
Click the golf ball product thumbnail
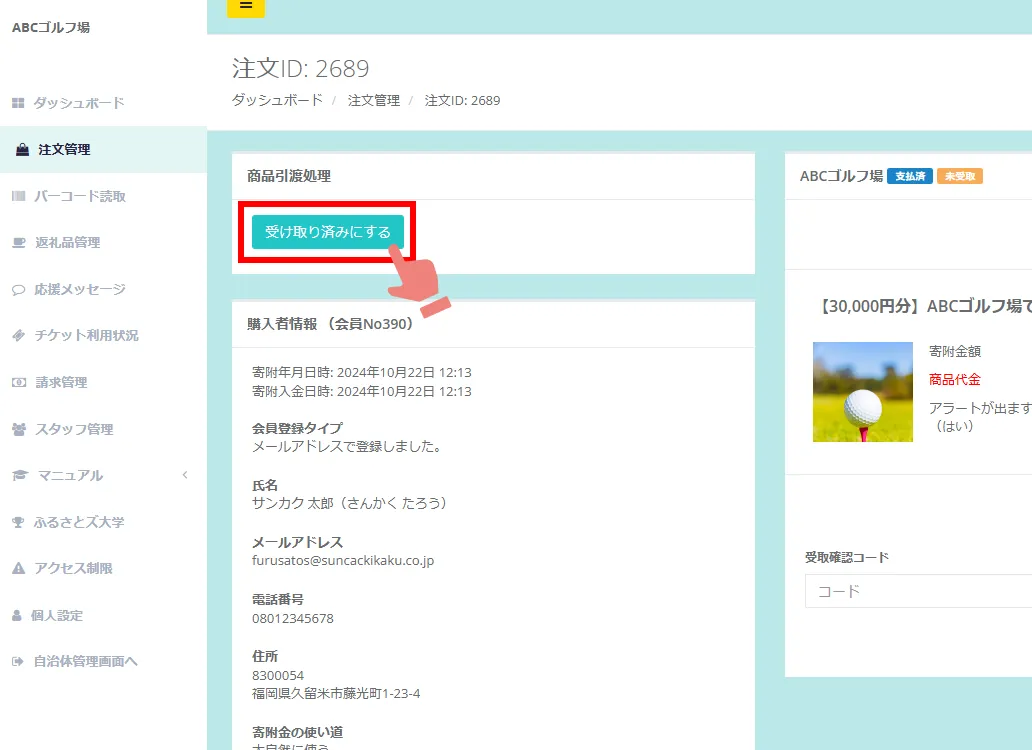(x=862, y=391)
